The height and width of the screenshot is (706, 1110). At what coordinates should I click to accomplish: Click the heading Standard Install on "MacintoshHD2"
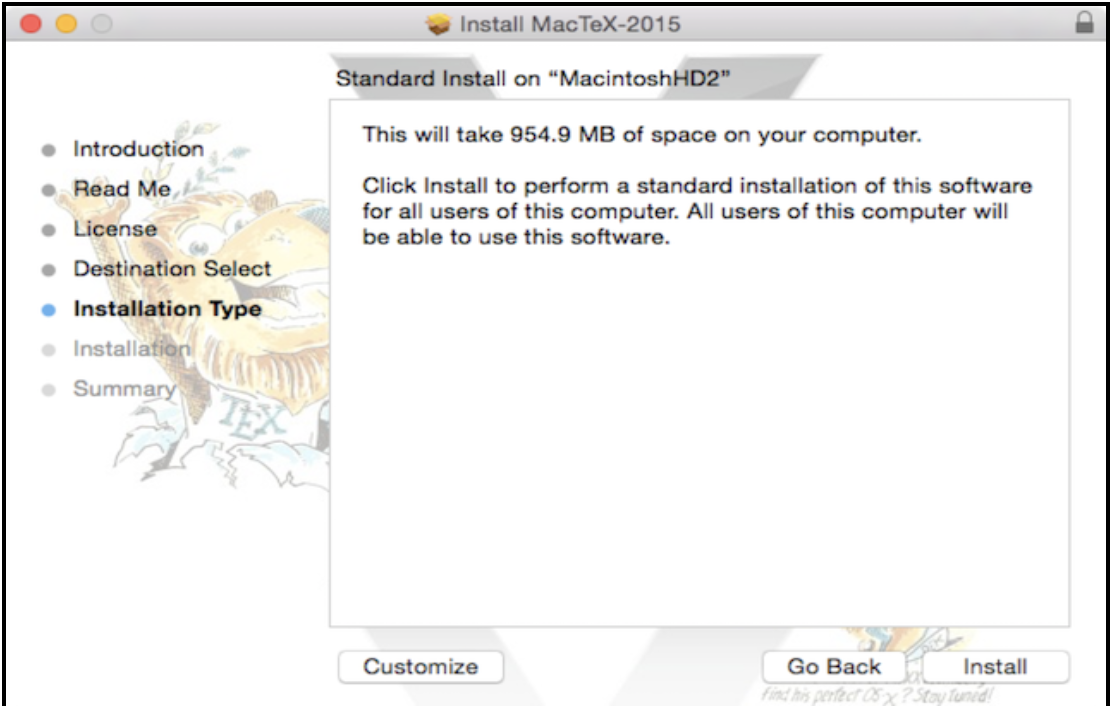[532, 79]
